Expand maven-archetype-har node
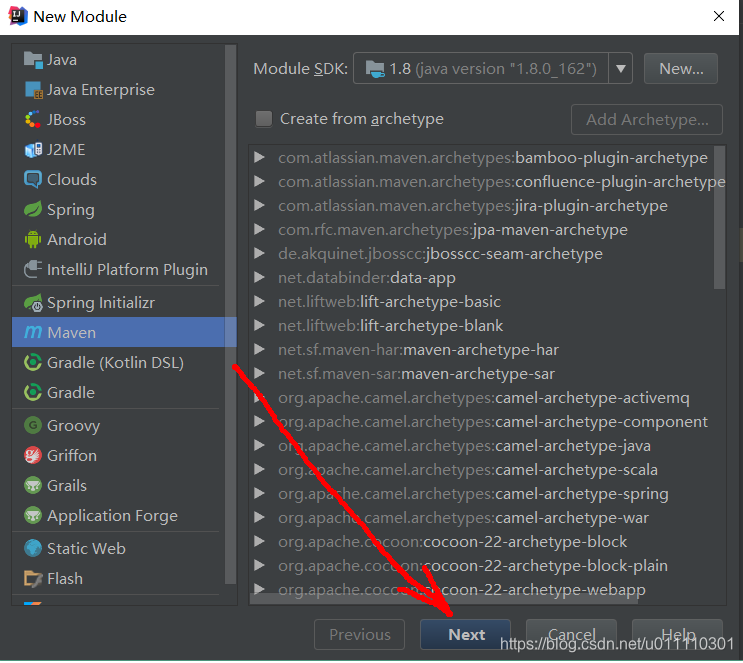743x663 pixels. point(259,349)
